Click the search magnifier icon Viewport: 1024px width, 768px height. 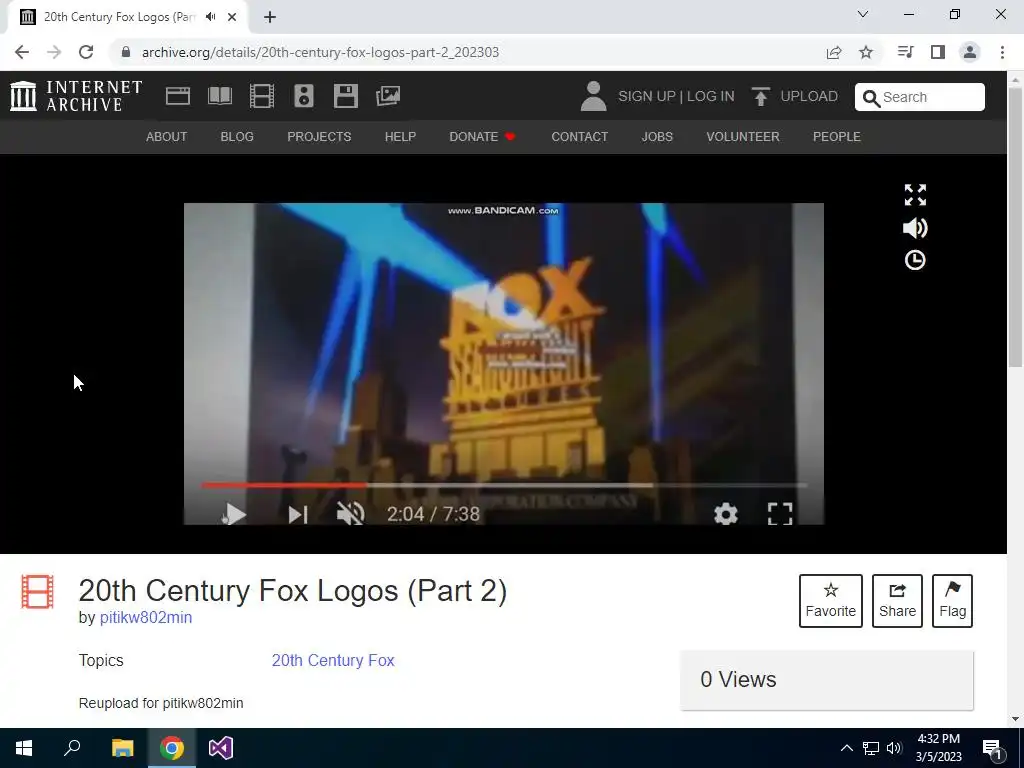tap(871, 98)
